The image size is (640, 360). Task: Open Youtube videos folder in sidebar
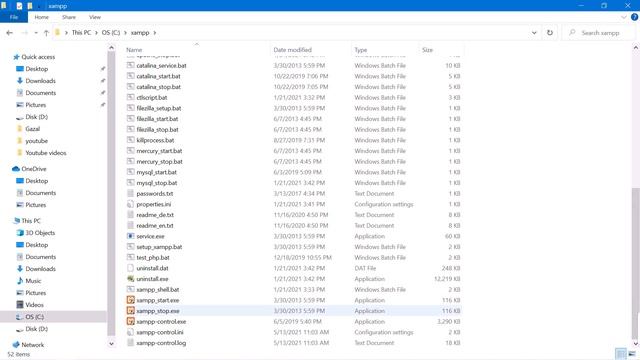(x=46, y=153)
